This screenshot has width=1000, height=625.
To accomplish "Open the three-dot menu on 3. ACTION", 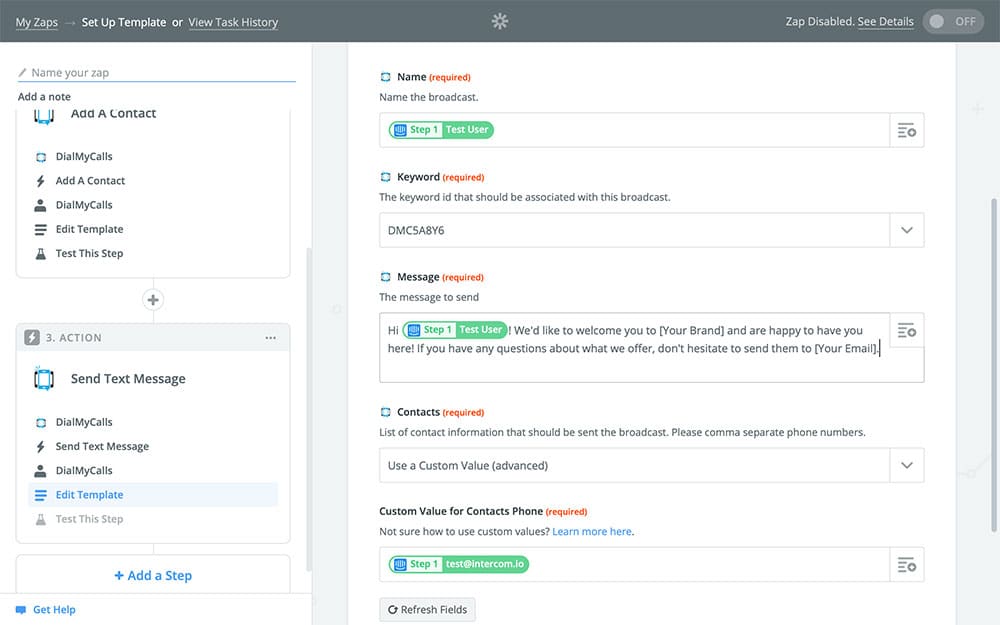I will coord(271,338).
